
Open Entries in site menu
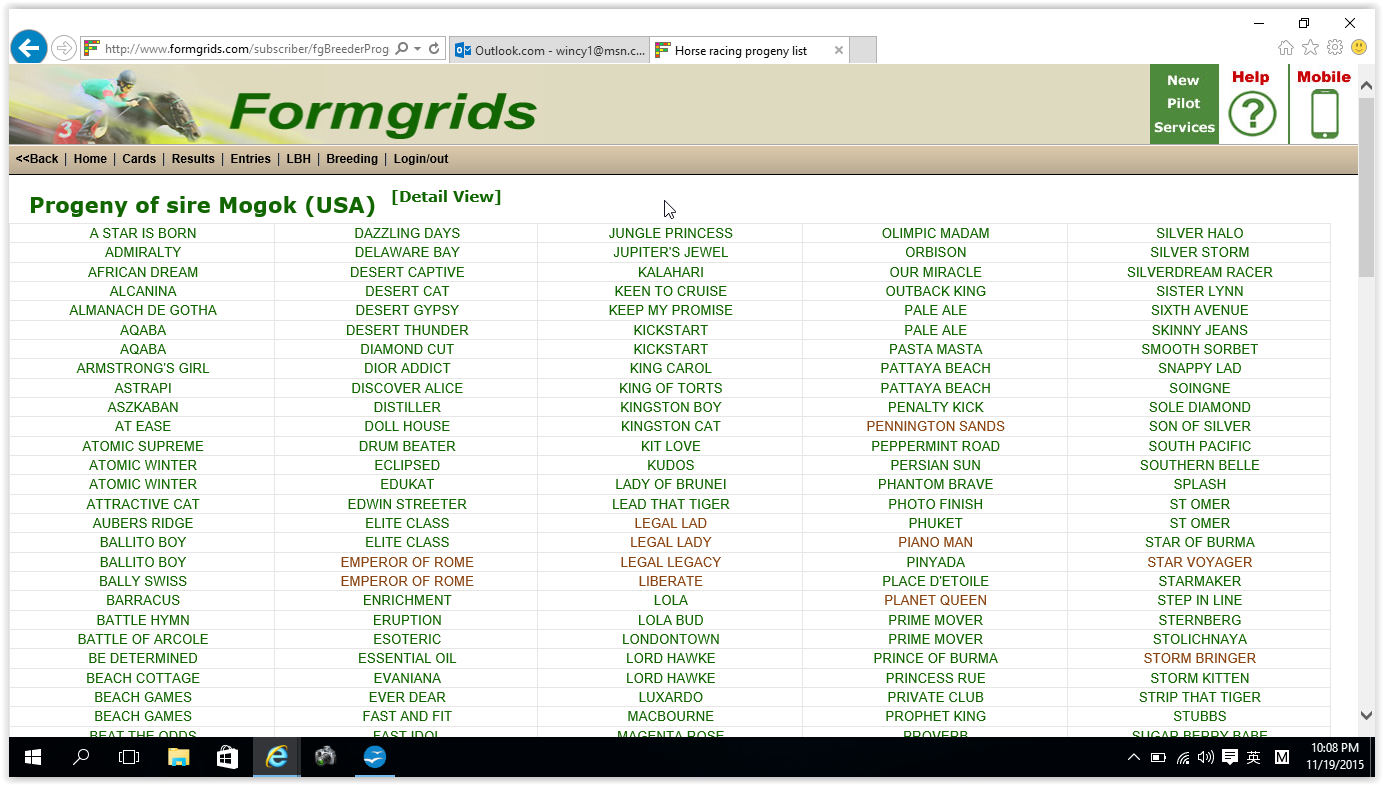(x=250, y=159)
